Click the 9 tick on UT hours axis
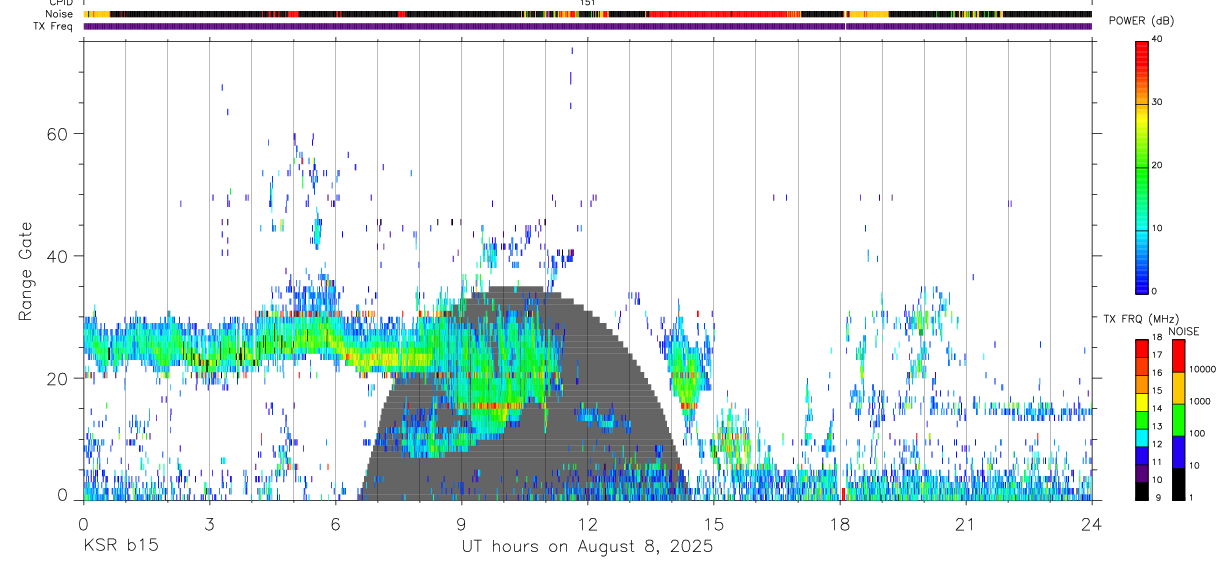Image resolution: width=1228 pixels, height=567 pixels. coord(462,523)
